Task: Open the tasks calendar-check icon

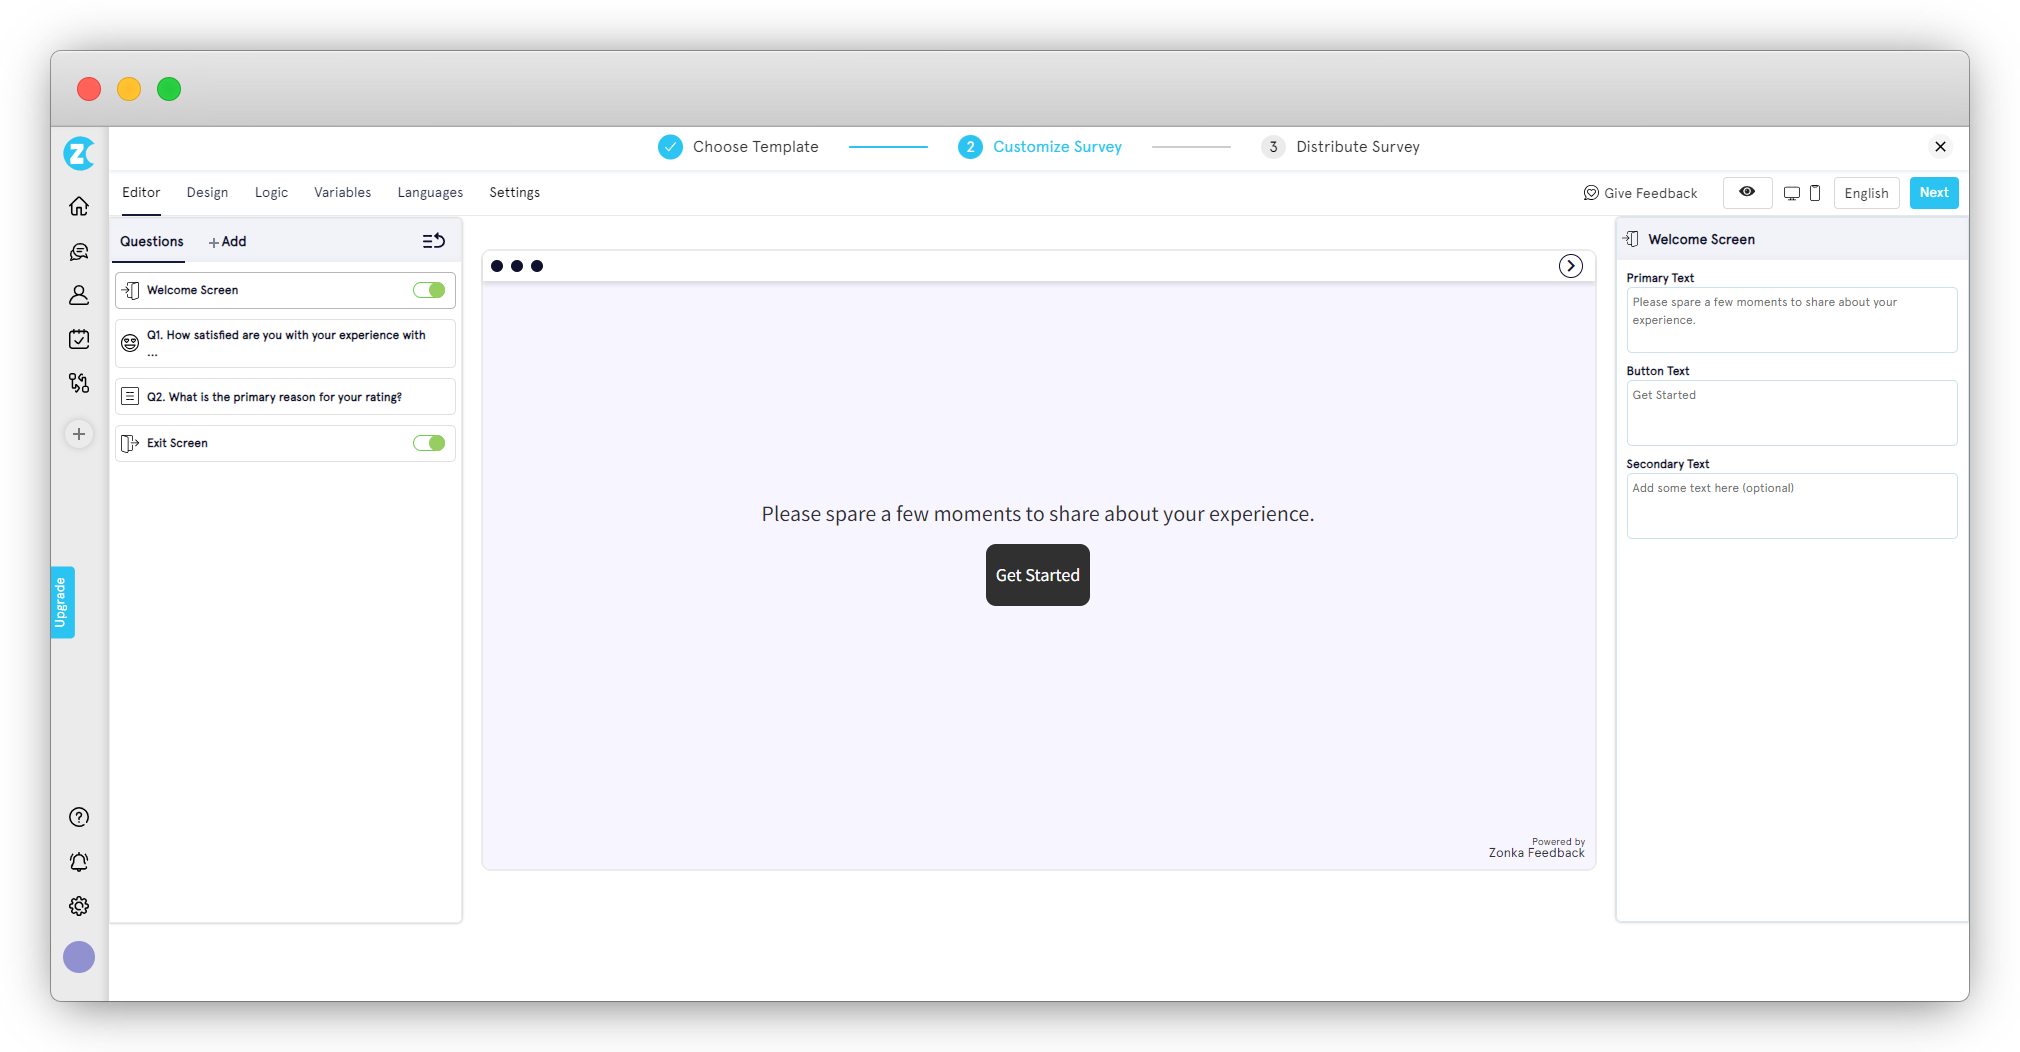Action: coord(79,339)
